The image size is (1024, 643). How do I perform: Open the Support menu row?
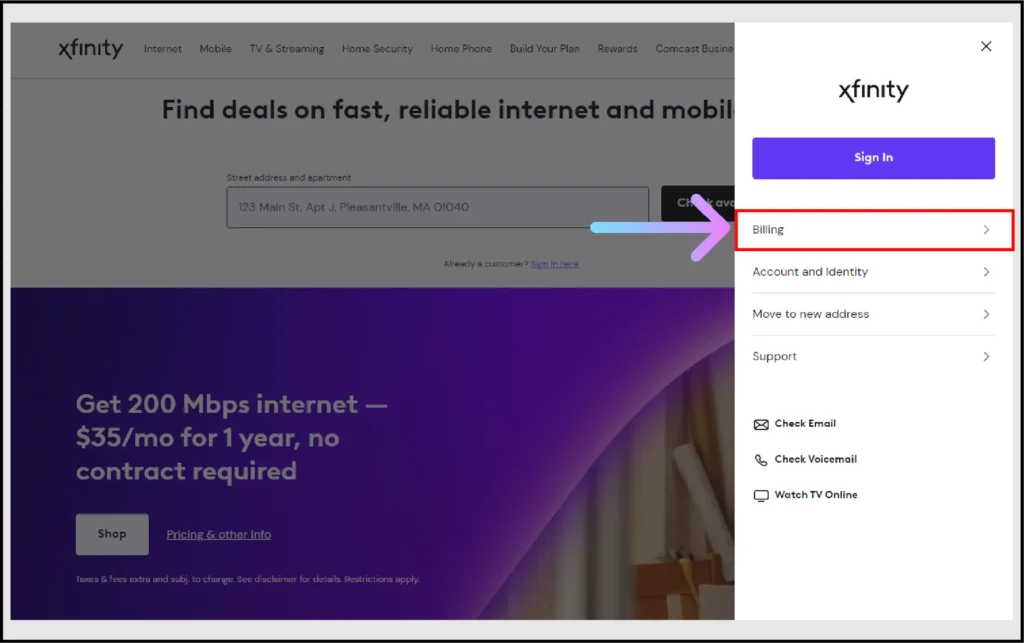pyautogui.click(x=873, y=356)
